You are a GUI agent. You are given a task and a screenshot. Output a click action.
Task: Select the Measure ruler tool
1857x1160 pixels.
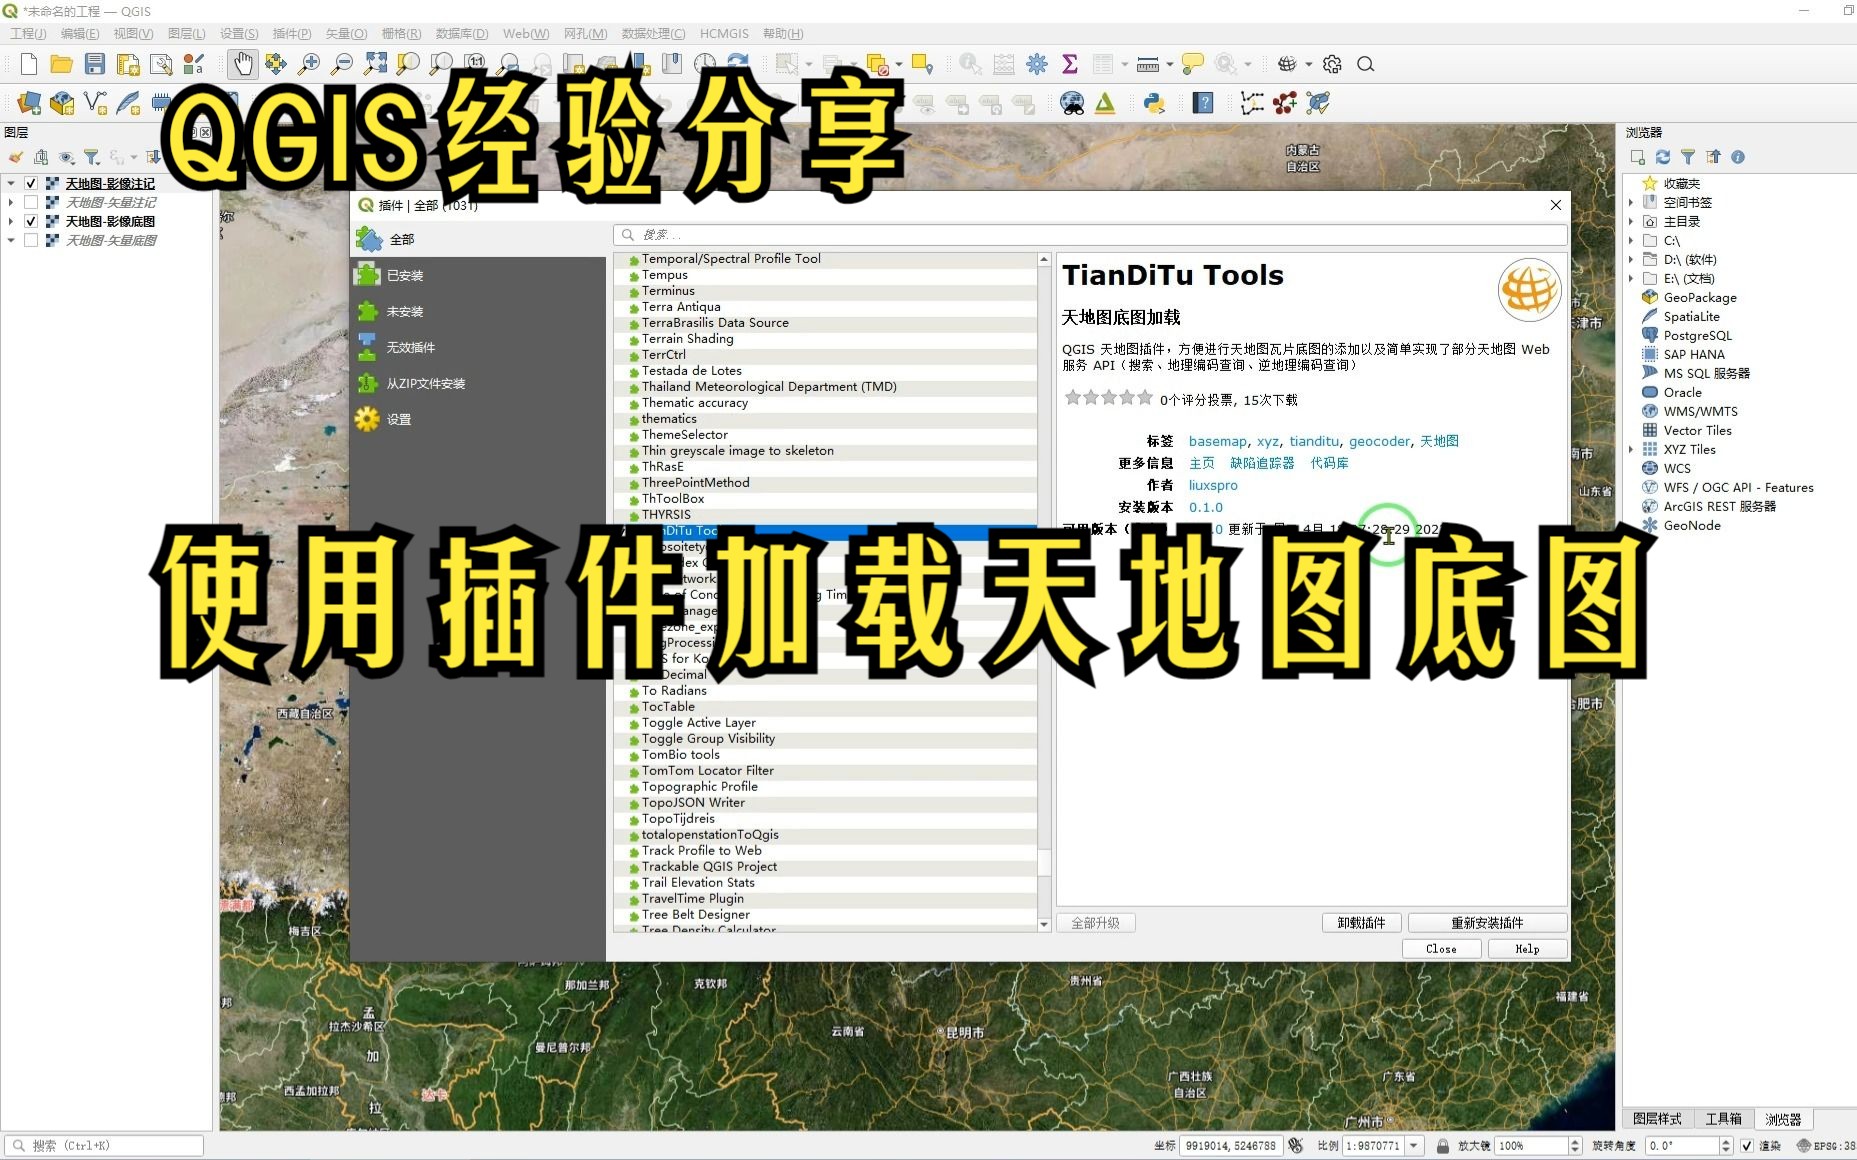tap(1148, 64)
